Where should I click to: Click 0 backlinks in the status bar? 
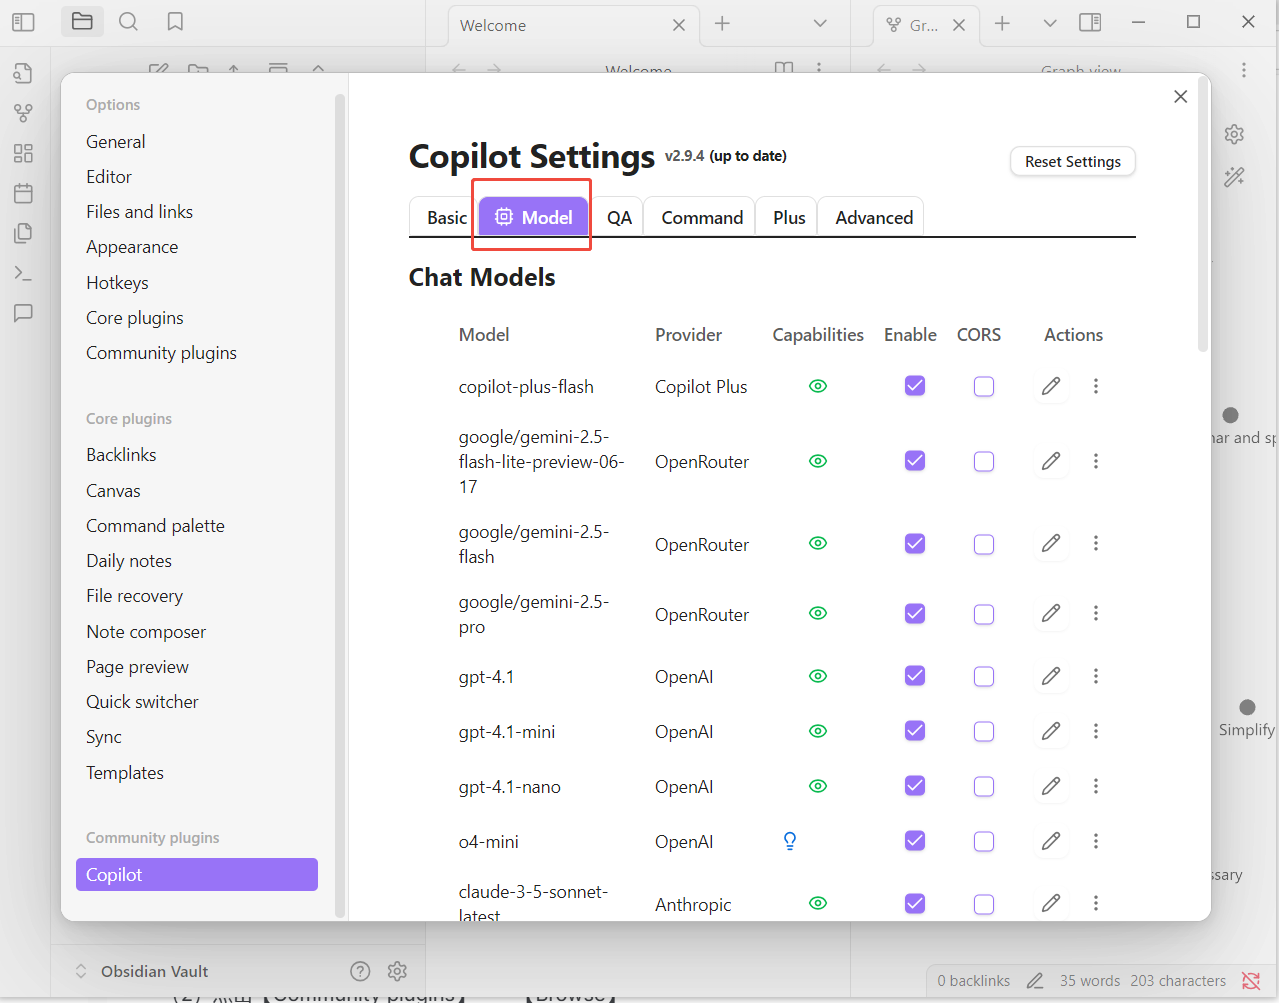tap(973, 981)
